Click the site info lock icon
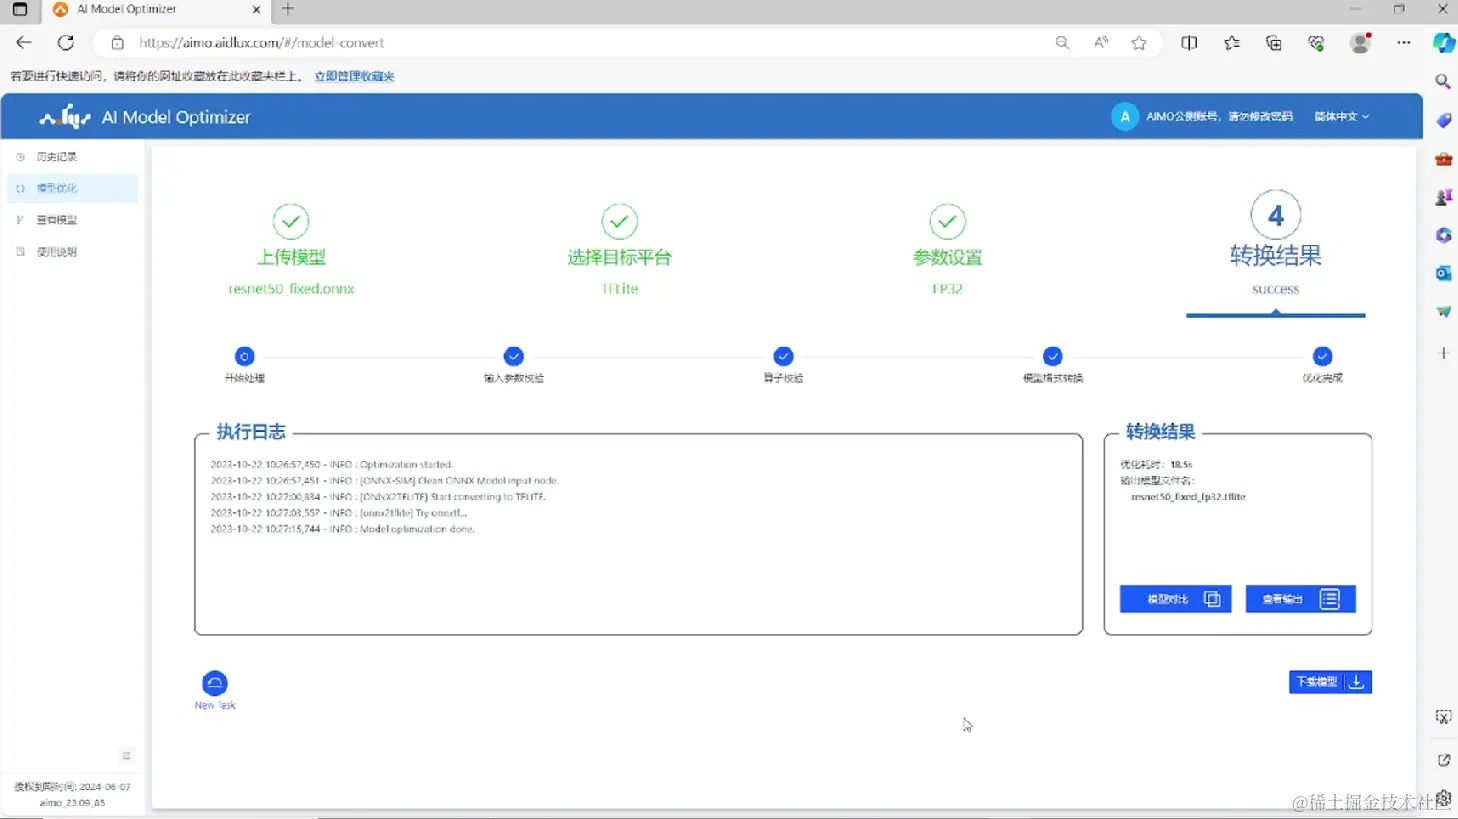 (117, 43)
